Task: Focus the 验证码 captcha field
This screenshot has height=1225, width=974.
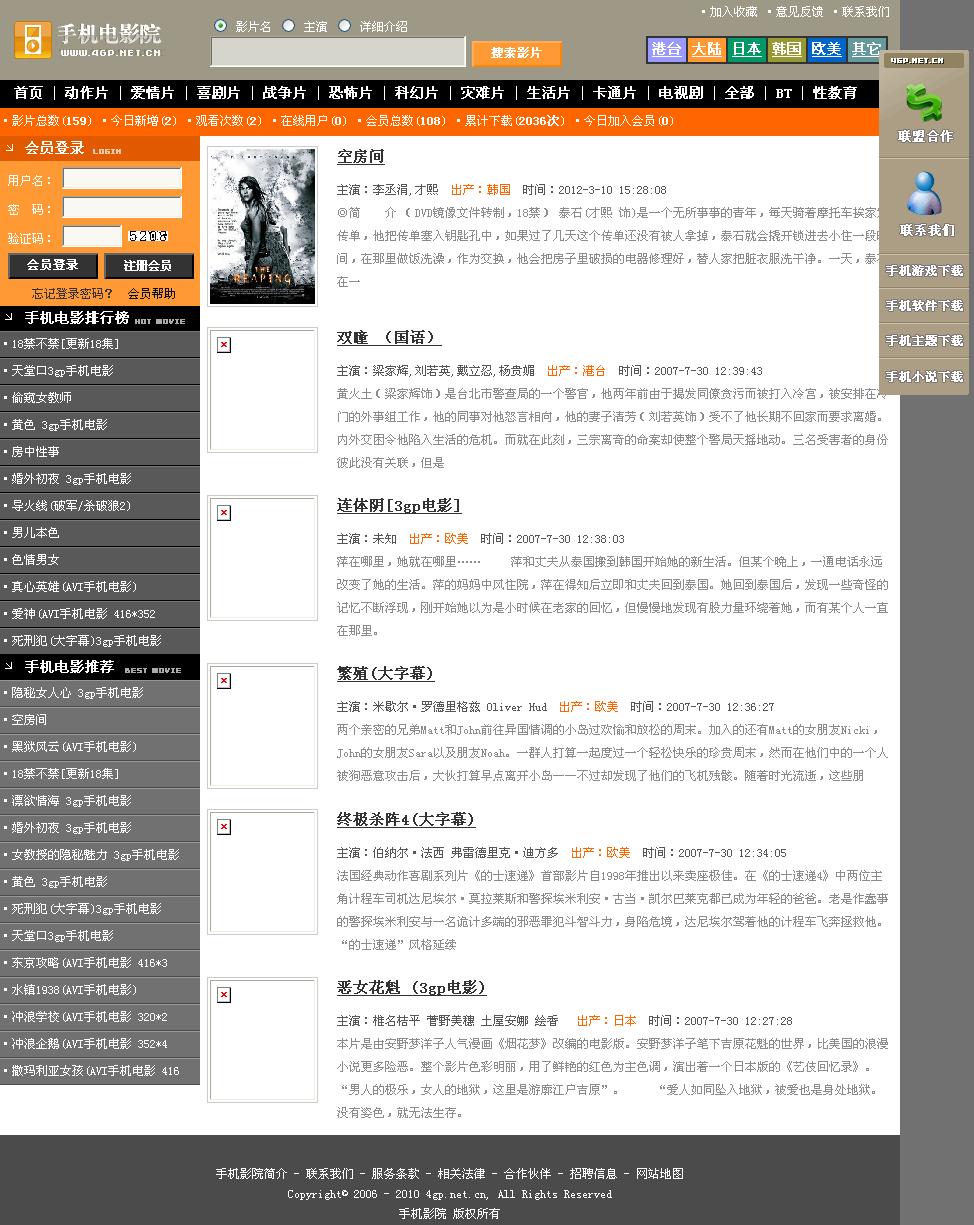Action: 92,237
